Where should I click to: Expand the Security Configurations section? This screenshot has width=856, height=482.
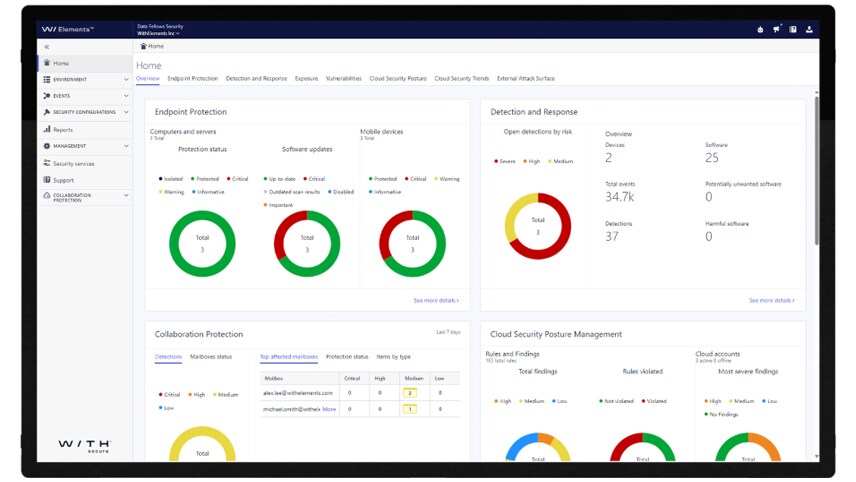pyautogui.click(x=126, y=112)
